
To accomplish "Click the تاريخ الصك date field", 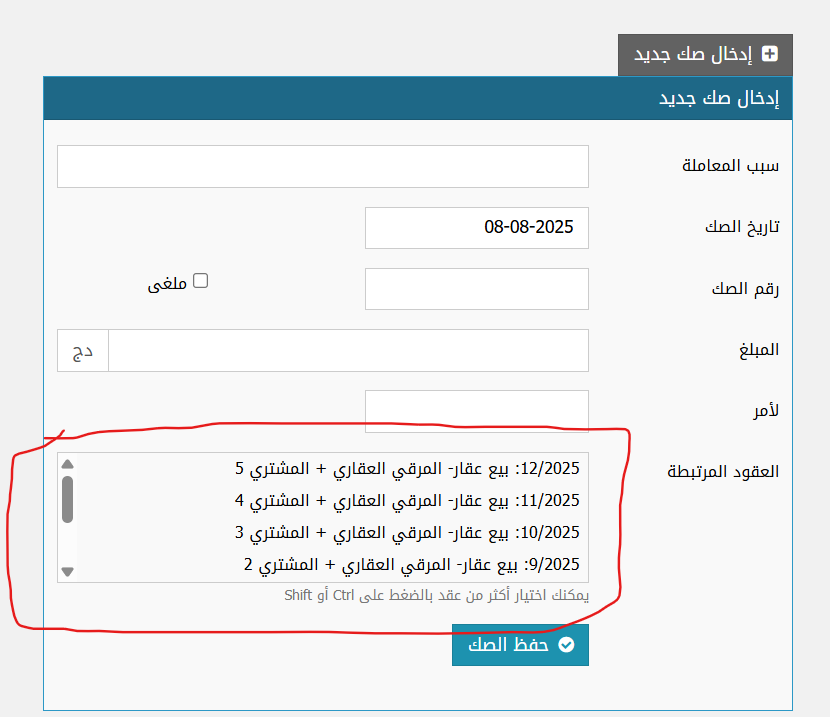I will (476, 227).
